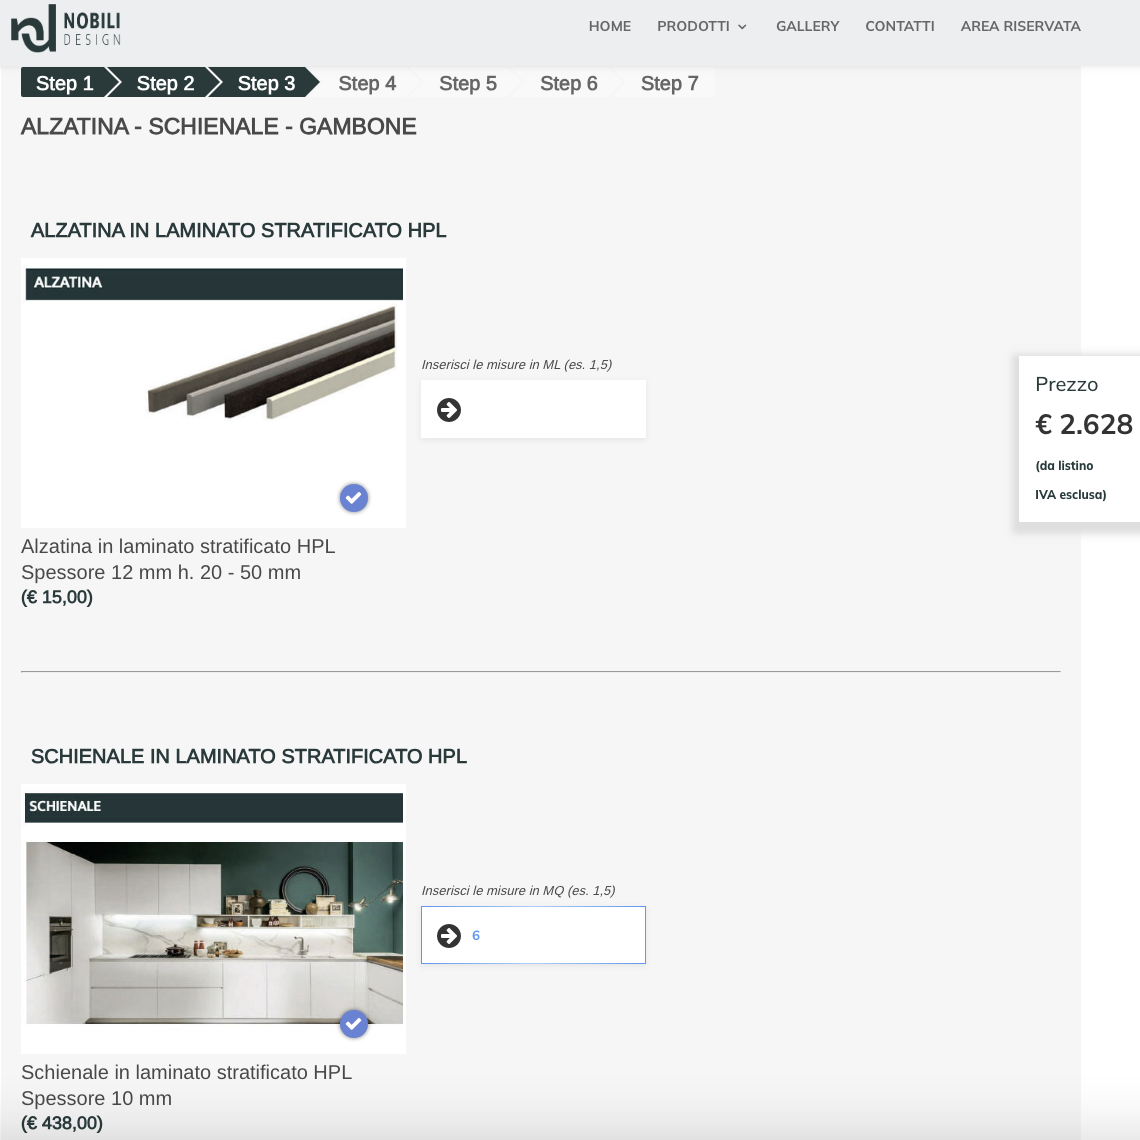The height and width of the screenshot is (1140, 1140).
Task: Click arrow icon in Schienale measure field
Action: coord(449,936)
